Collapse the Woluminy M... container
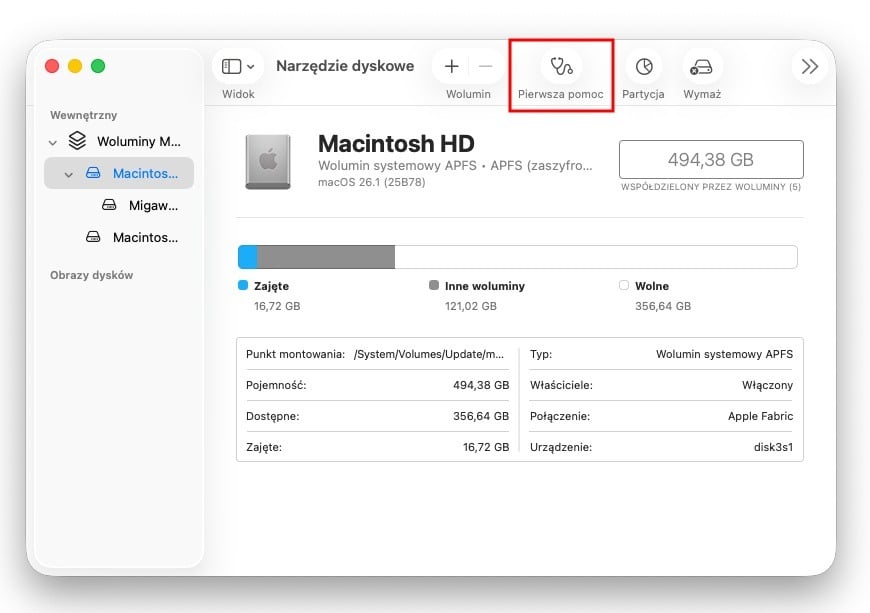 (53, 143)
